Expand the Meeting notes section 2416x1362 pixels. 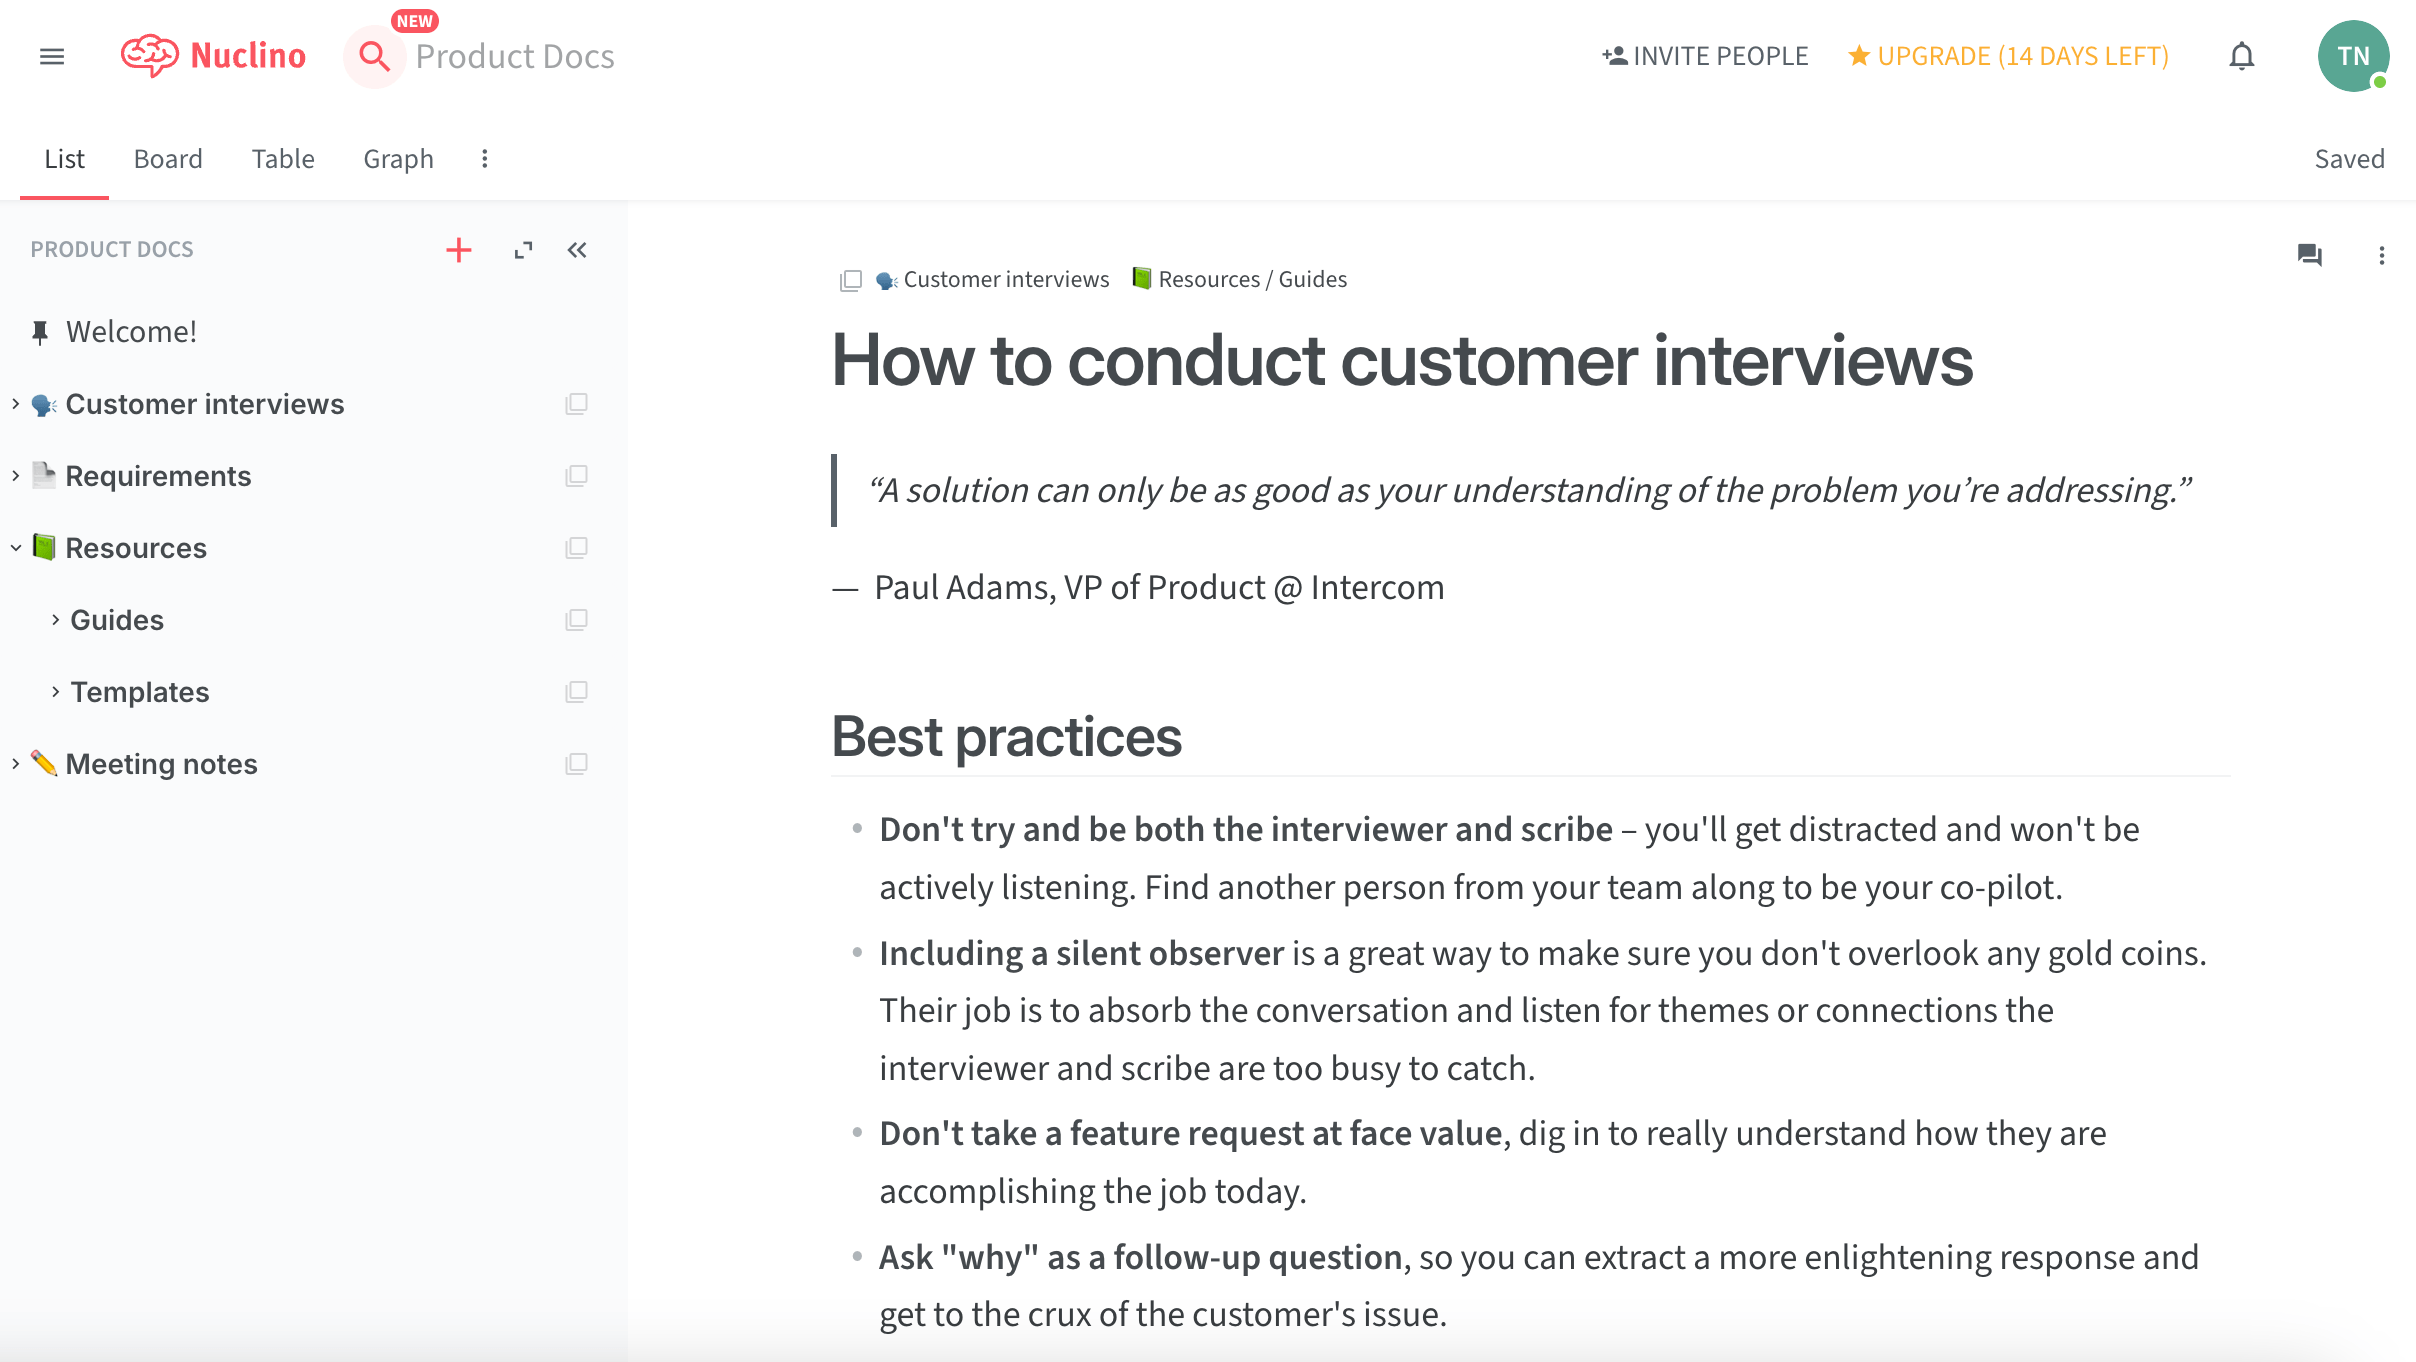(x=17, y=763)
